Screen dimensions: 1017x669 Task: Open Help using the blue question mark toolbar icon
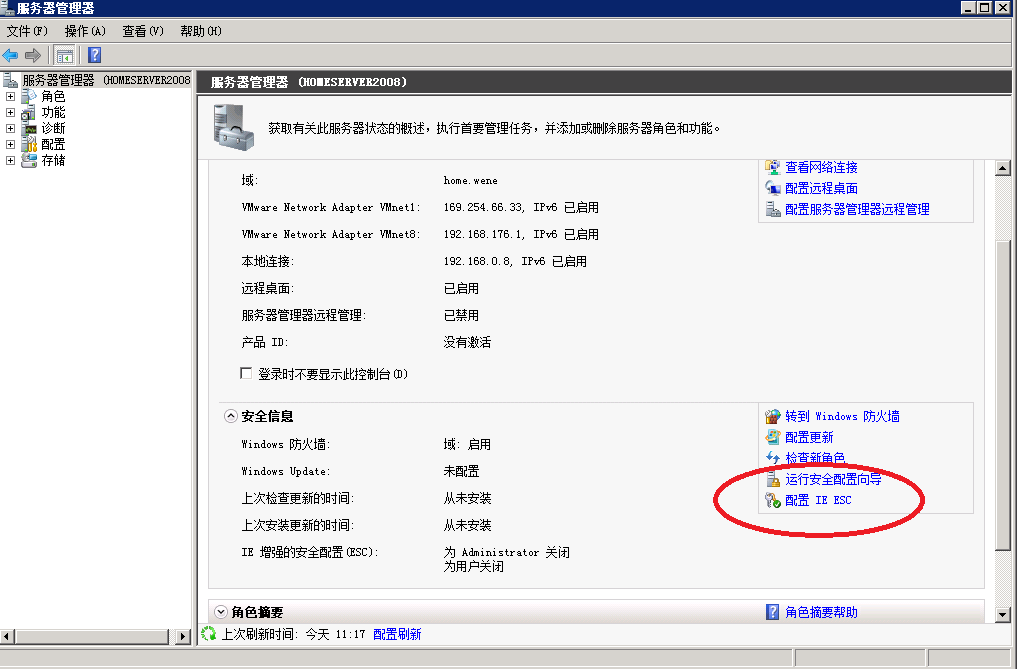pyautogui.click(x=95, y=55)
